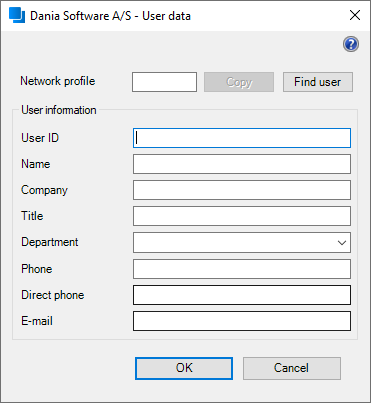Screen dimensions: 371x403
Task: Focus the Direct phone field
Action: point(242,295)
